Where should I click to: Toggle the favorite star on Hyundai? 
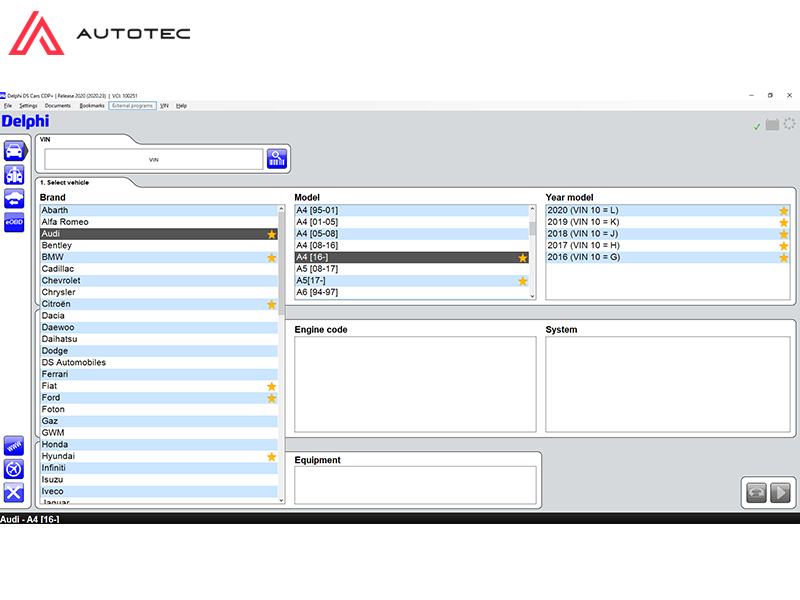(272, 457)
